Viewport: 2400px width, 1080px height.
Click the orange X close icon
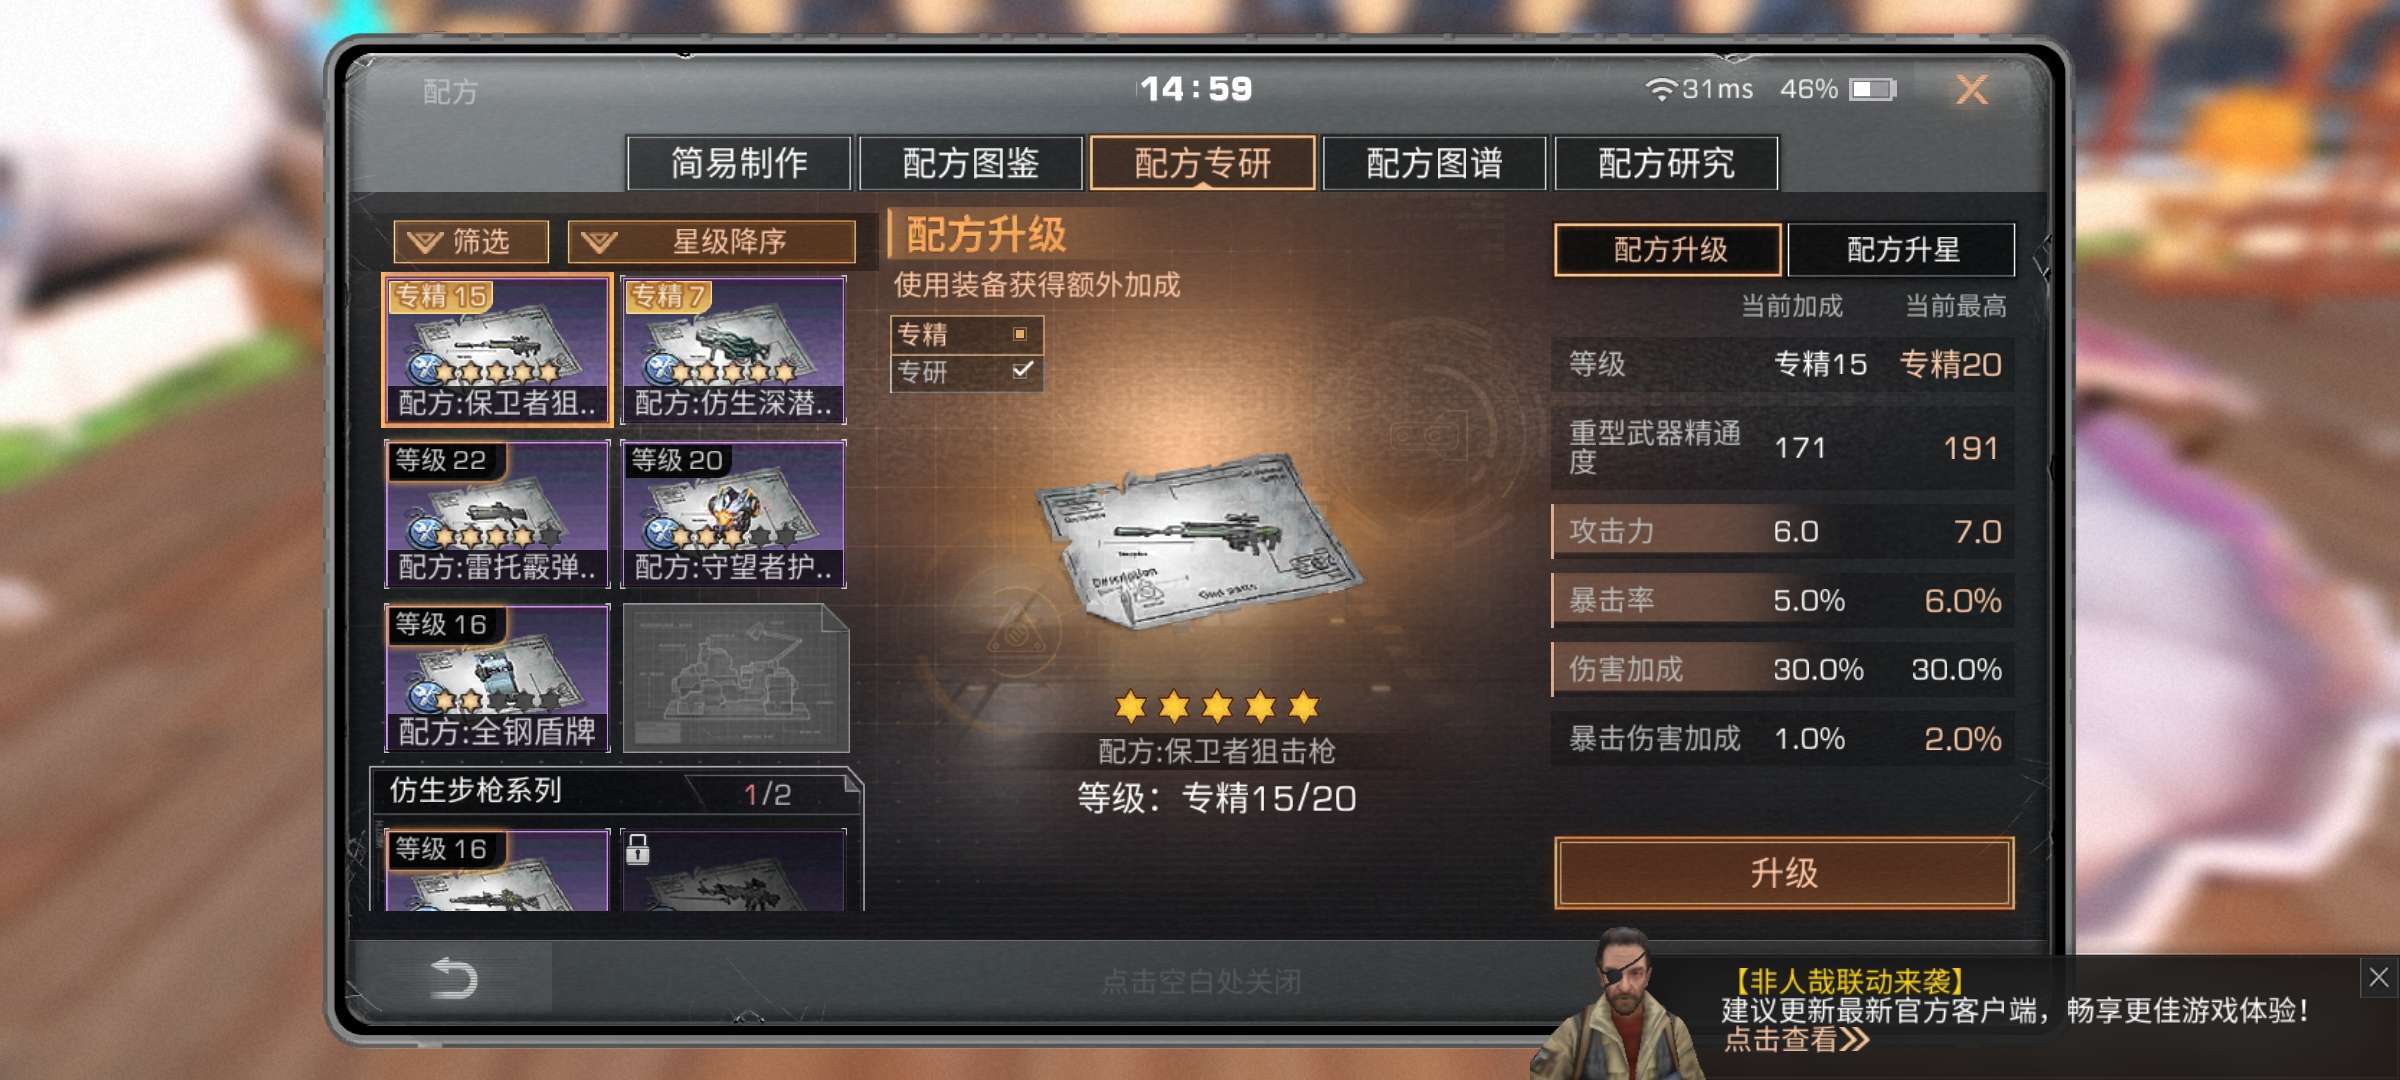pyautogui.click(x=1971, y=90)
